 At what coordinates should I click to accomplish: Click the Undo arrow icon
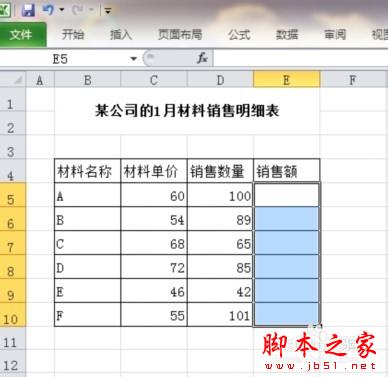pos(48,10)
